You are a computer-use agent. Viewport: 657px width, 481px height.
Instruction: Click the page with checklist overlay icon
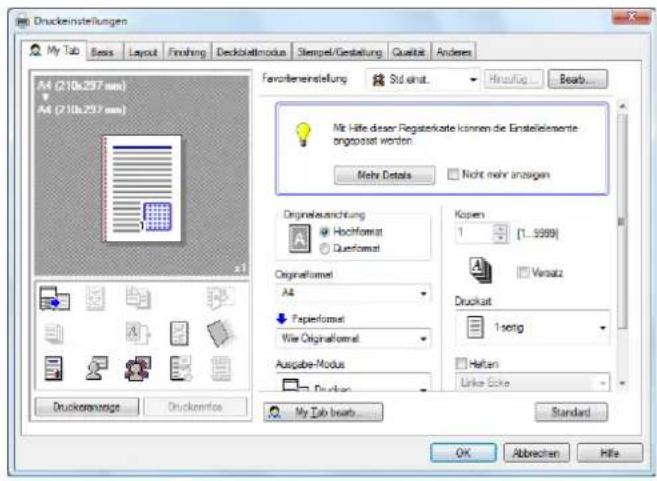click(x=181, y=368)
